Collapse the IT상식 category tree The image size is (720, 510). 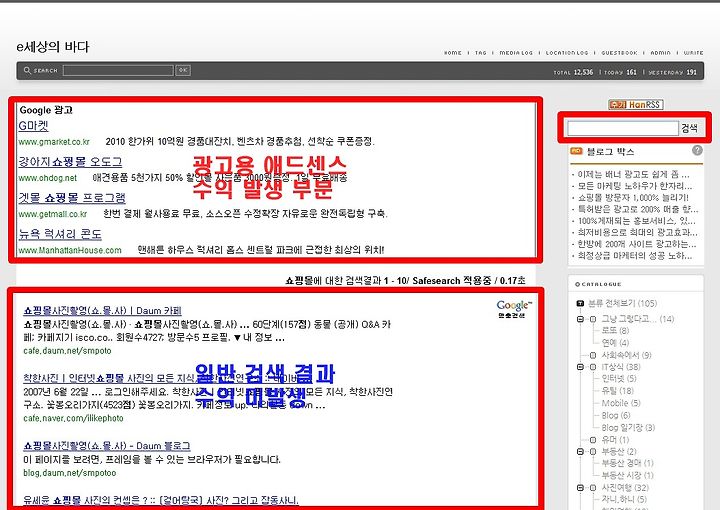(580, 367)
